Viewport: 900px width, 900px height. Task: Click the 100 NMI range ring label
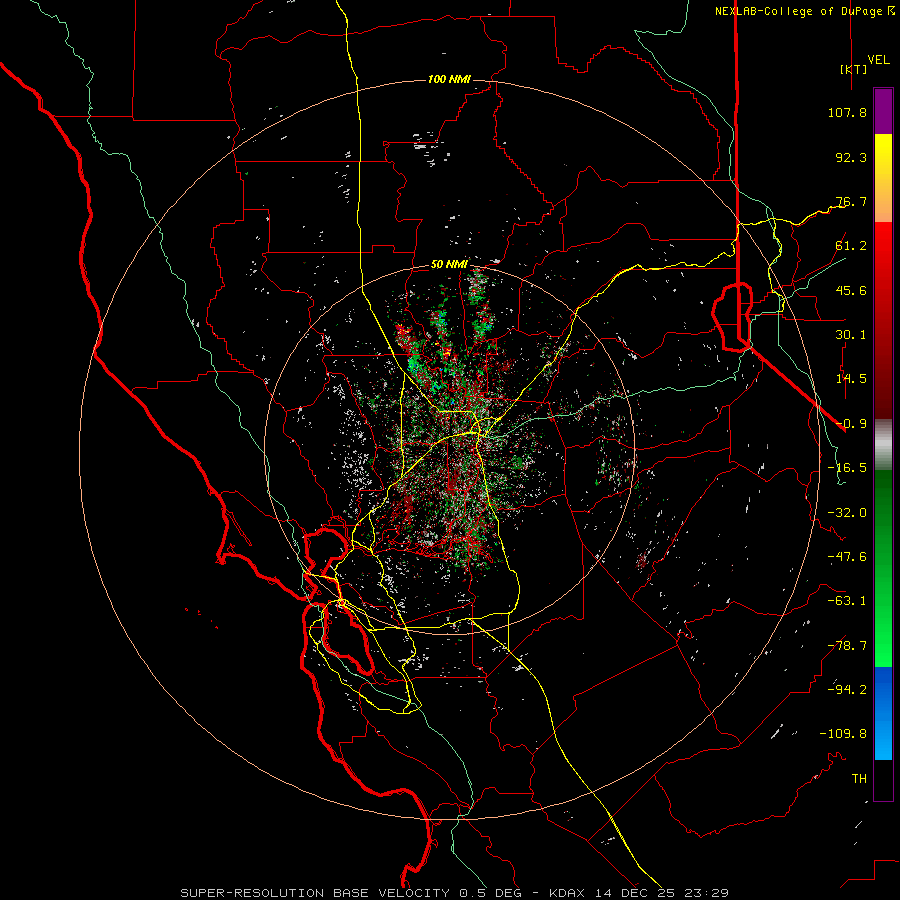coord(449,79)
